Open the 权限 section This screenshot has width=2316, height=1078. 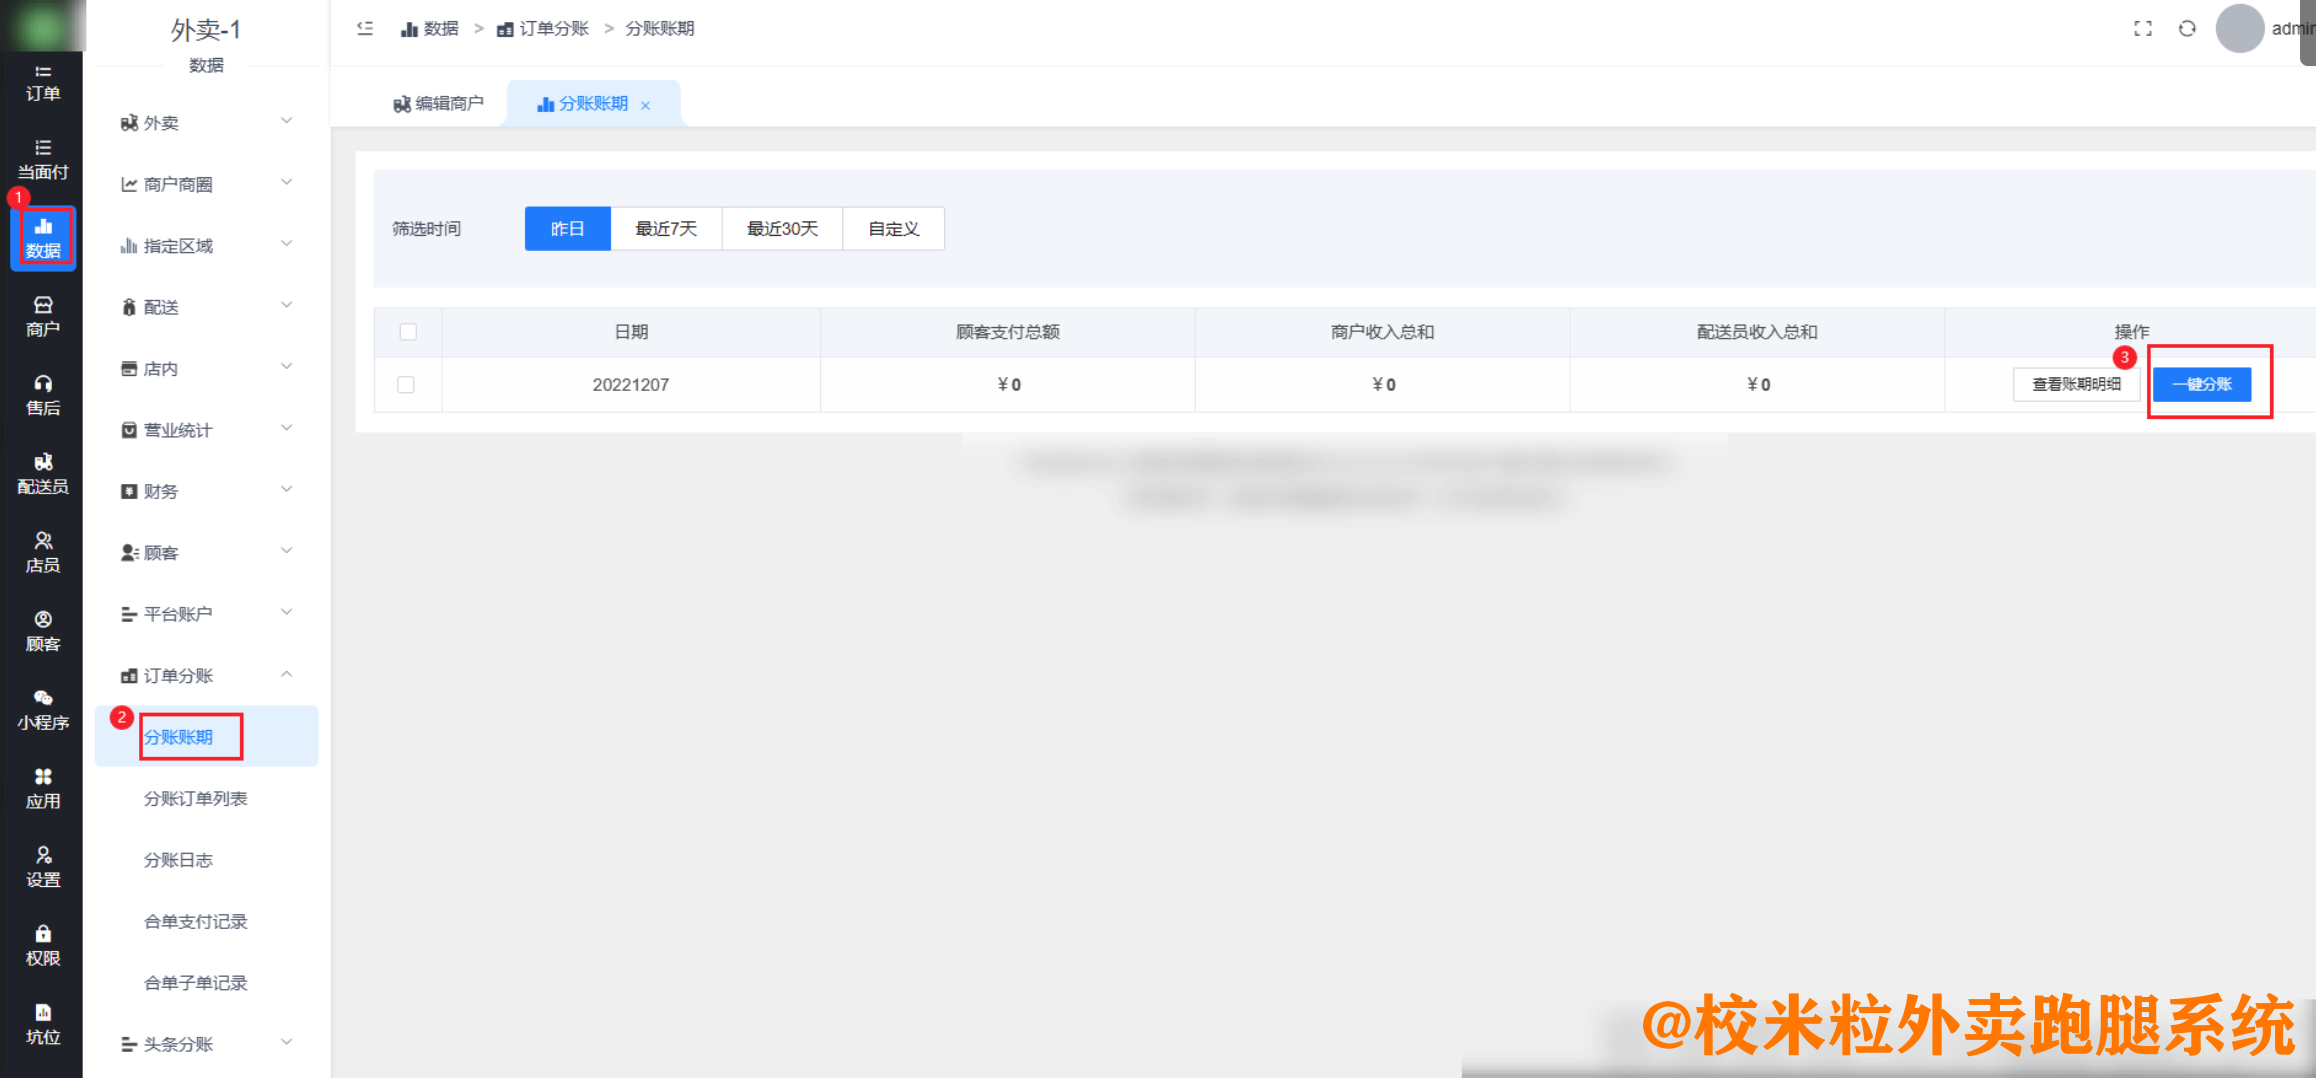click(43, 944)
